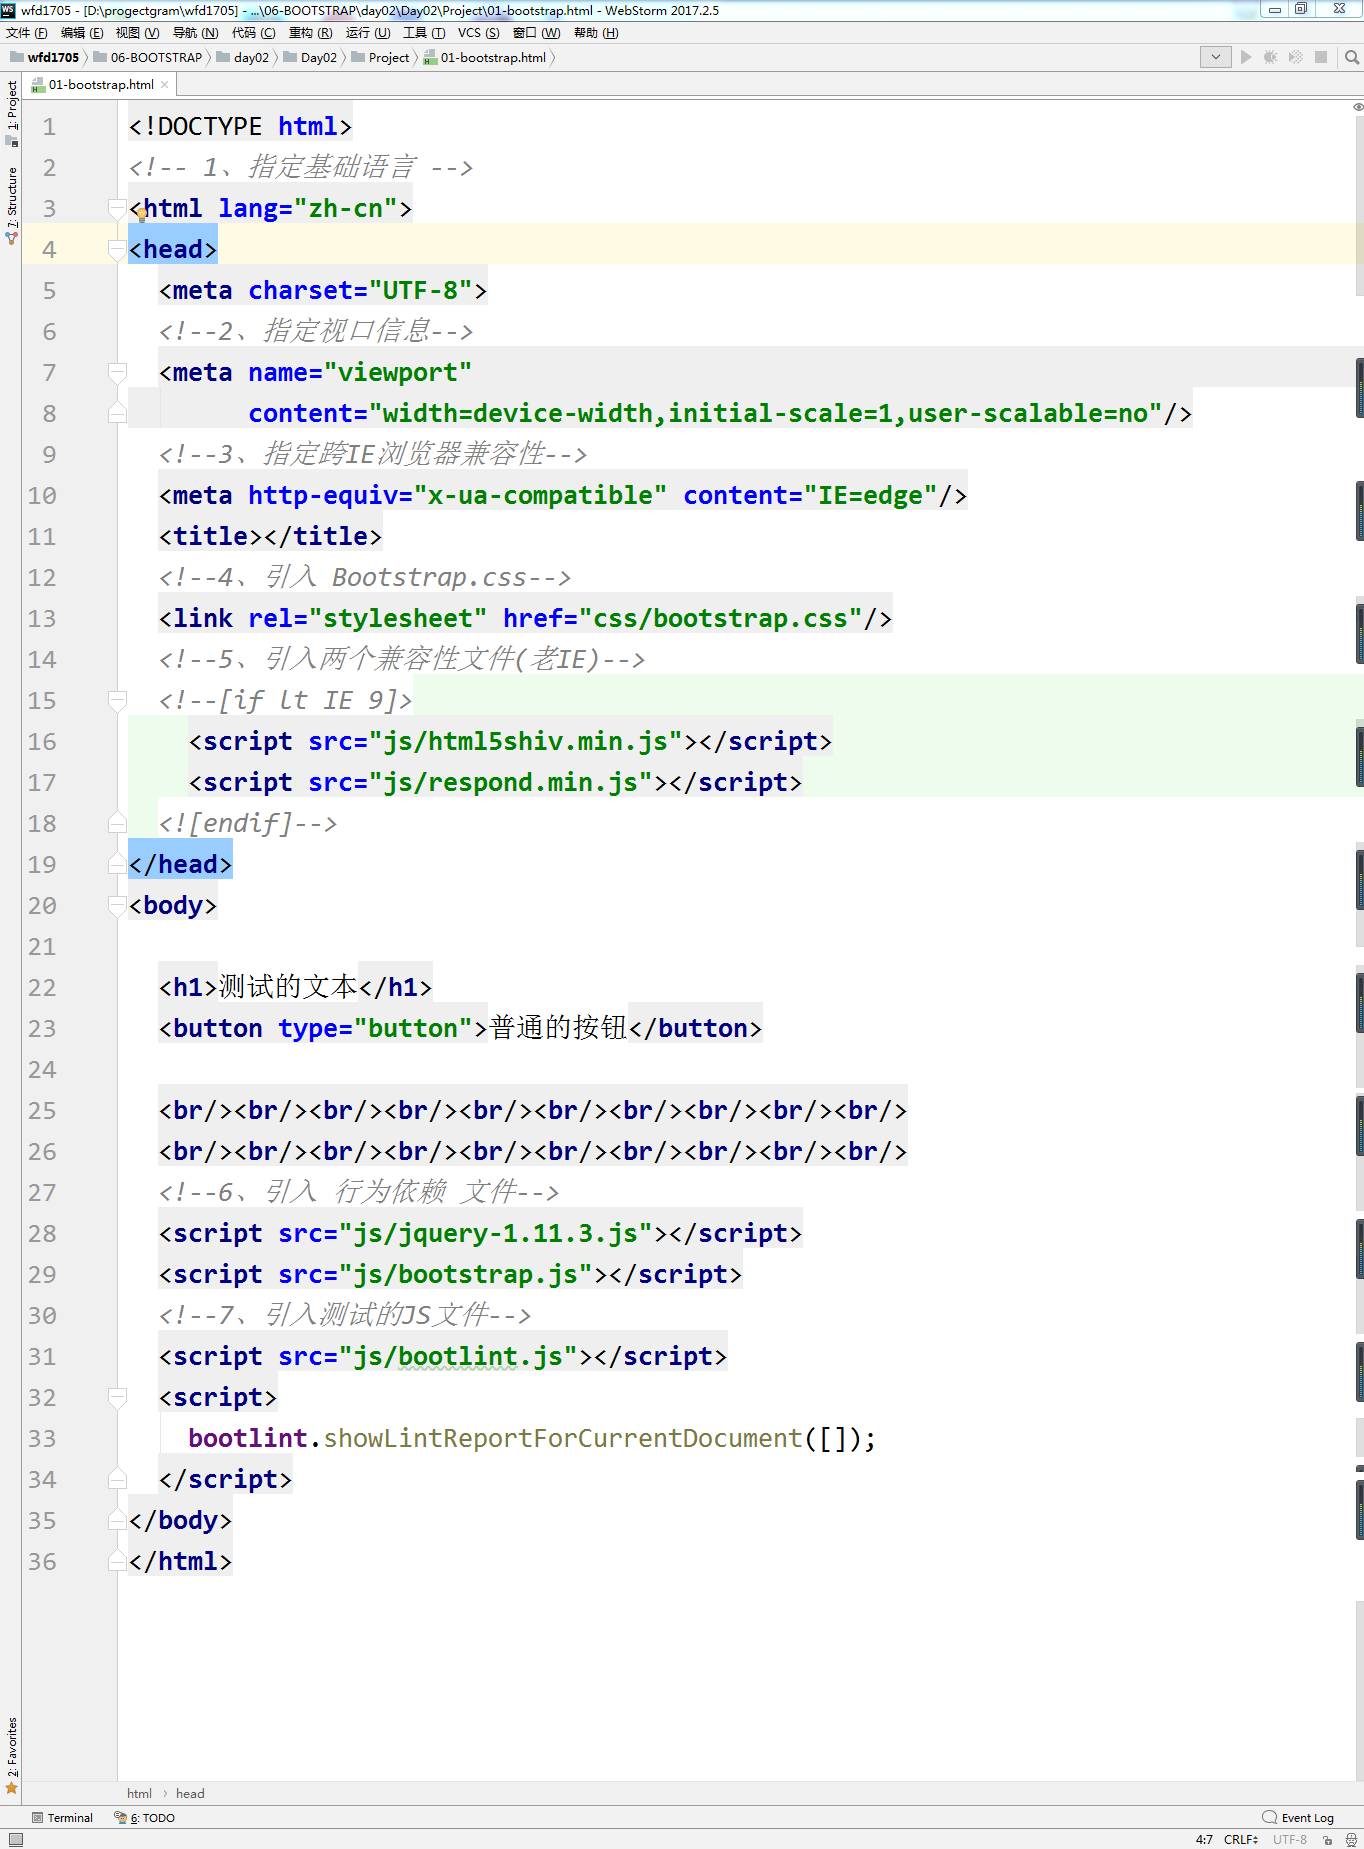Viewport: 1364px width, 1849px height.
Task: Click the Run with Coverage icon
Action: tap(1296, 57)
